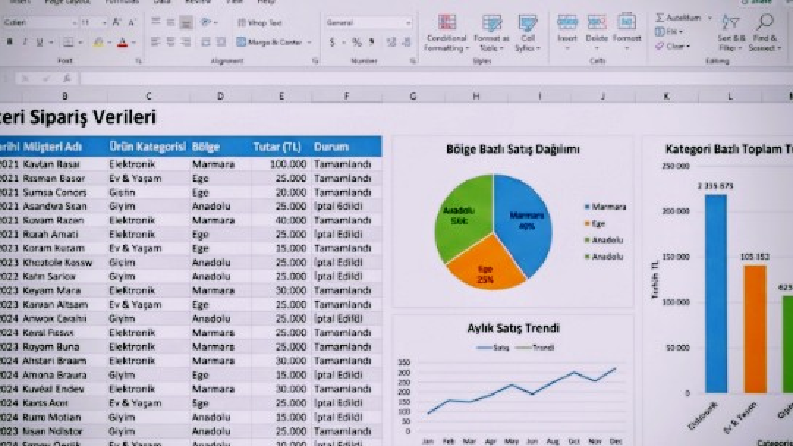Click Merge & Center button

[270, 42]
